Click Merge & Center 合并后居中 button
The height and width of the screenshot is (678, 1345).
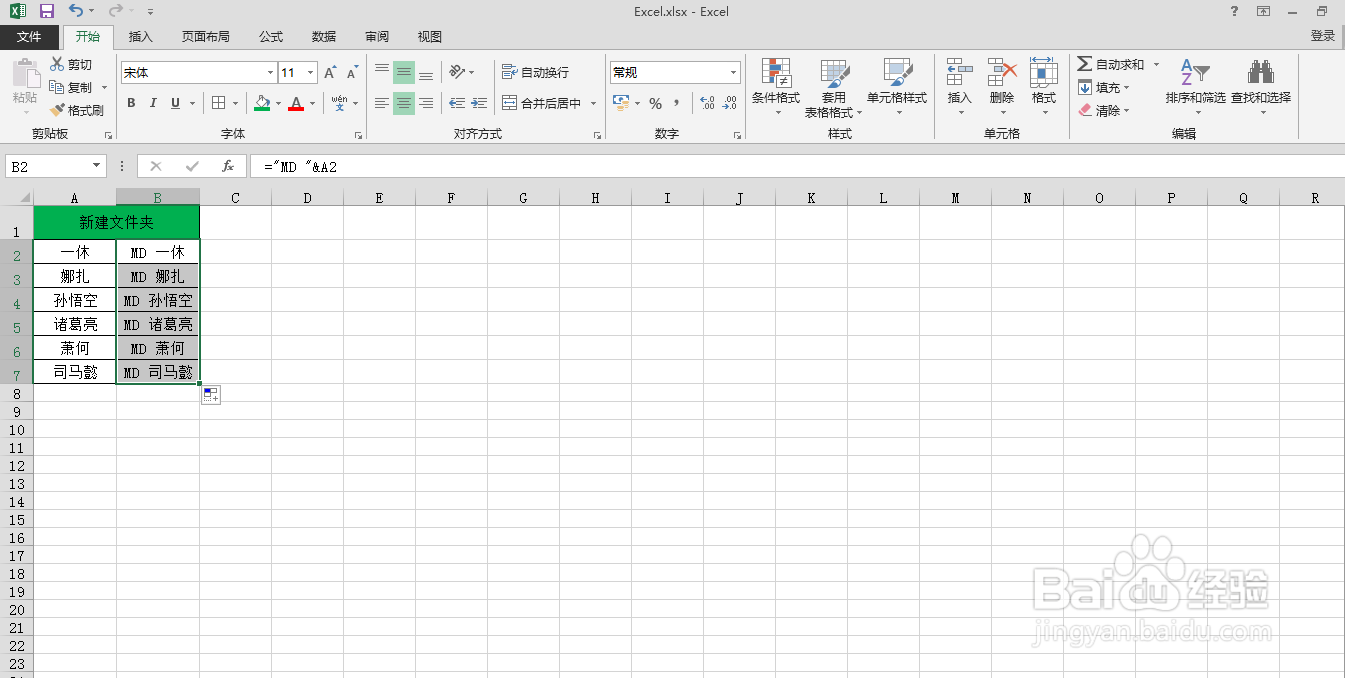pyautogui.click(x=542, y=103)
